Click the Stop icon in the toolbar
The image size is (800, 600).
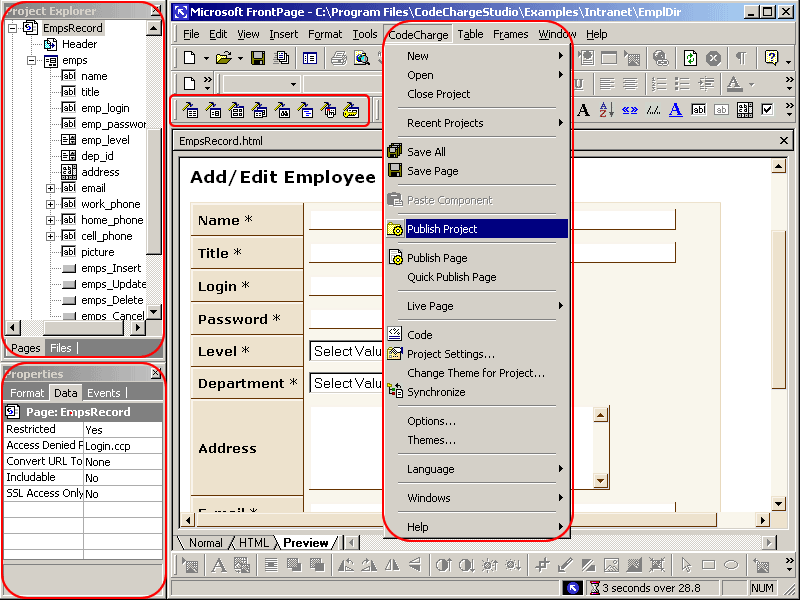pos(713,58)
